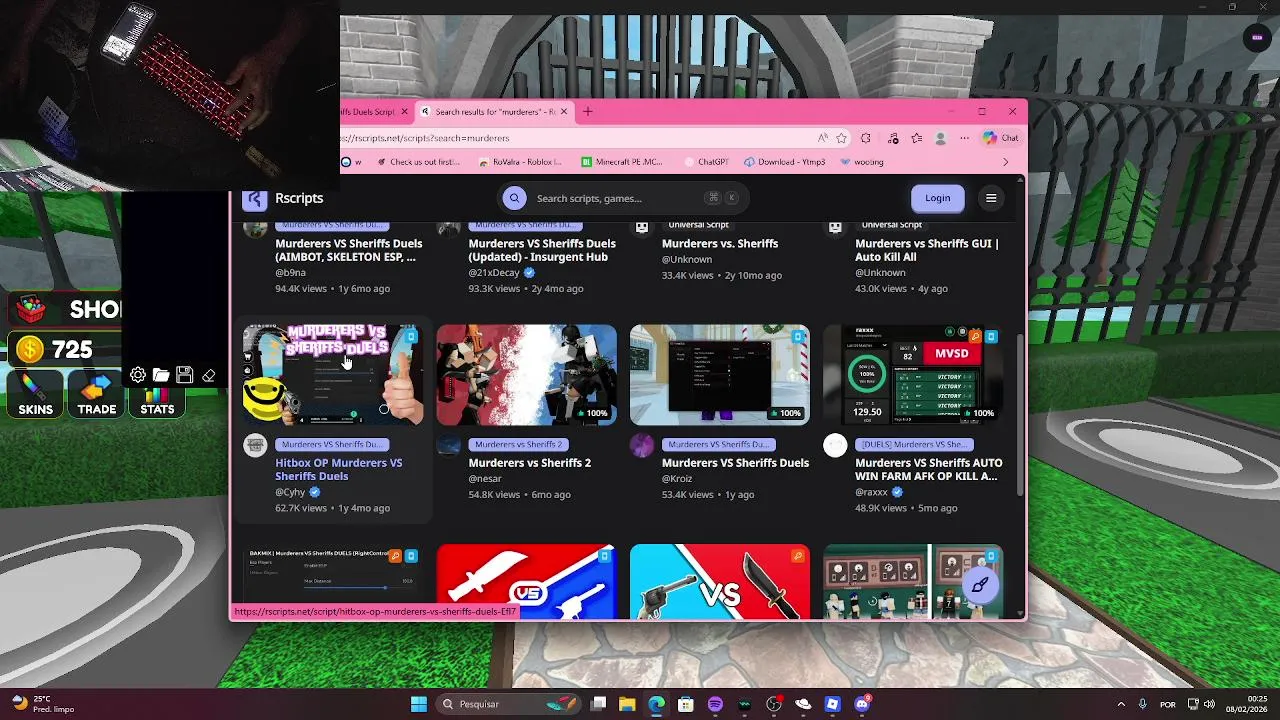Viewport: 1280px width, 720px height.
Task: Click the Read aloud icon in the address bar
Action: (822, 138)
